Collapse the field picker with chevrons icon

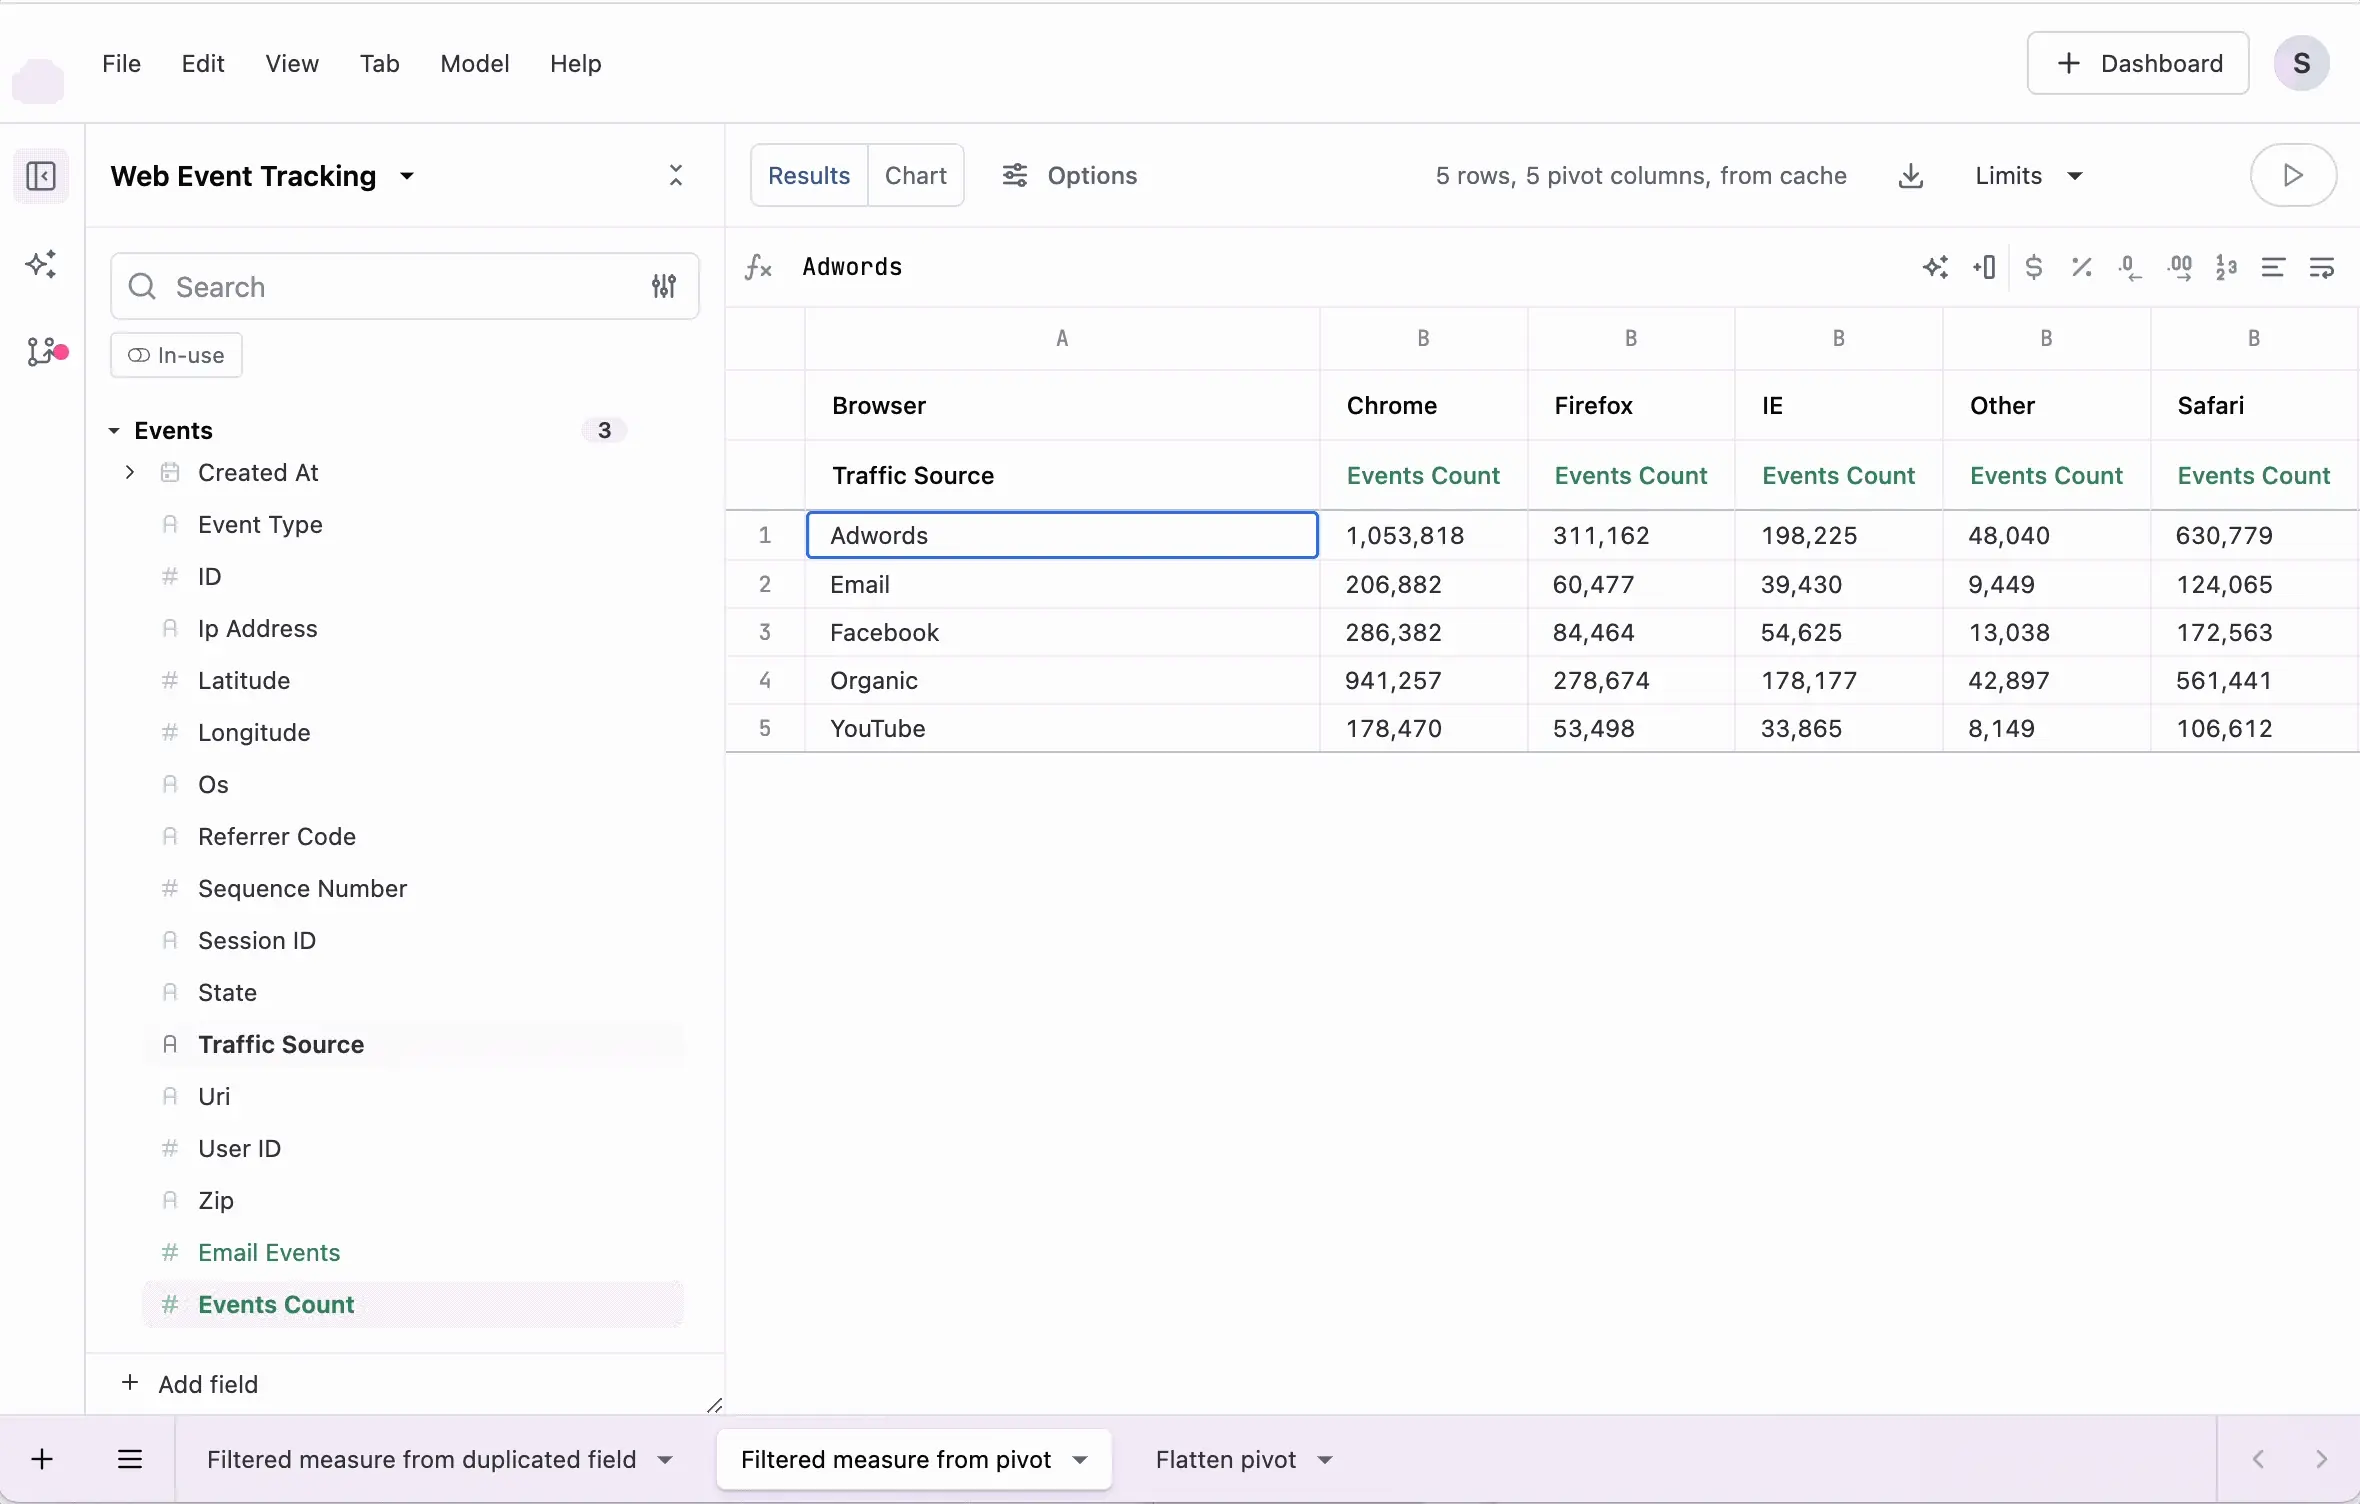(x=676, y=176)
